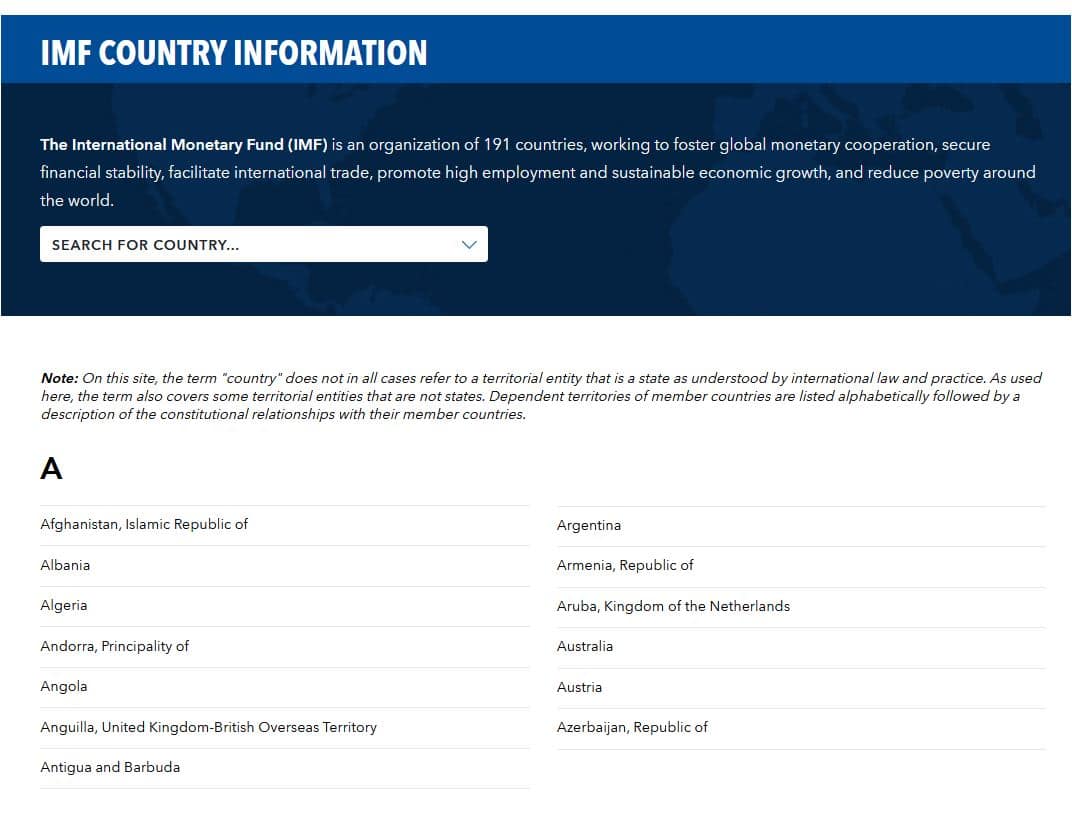
Task: Open Andorra, Principality of link
Action: (x=114, y=646)
